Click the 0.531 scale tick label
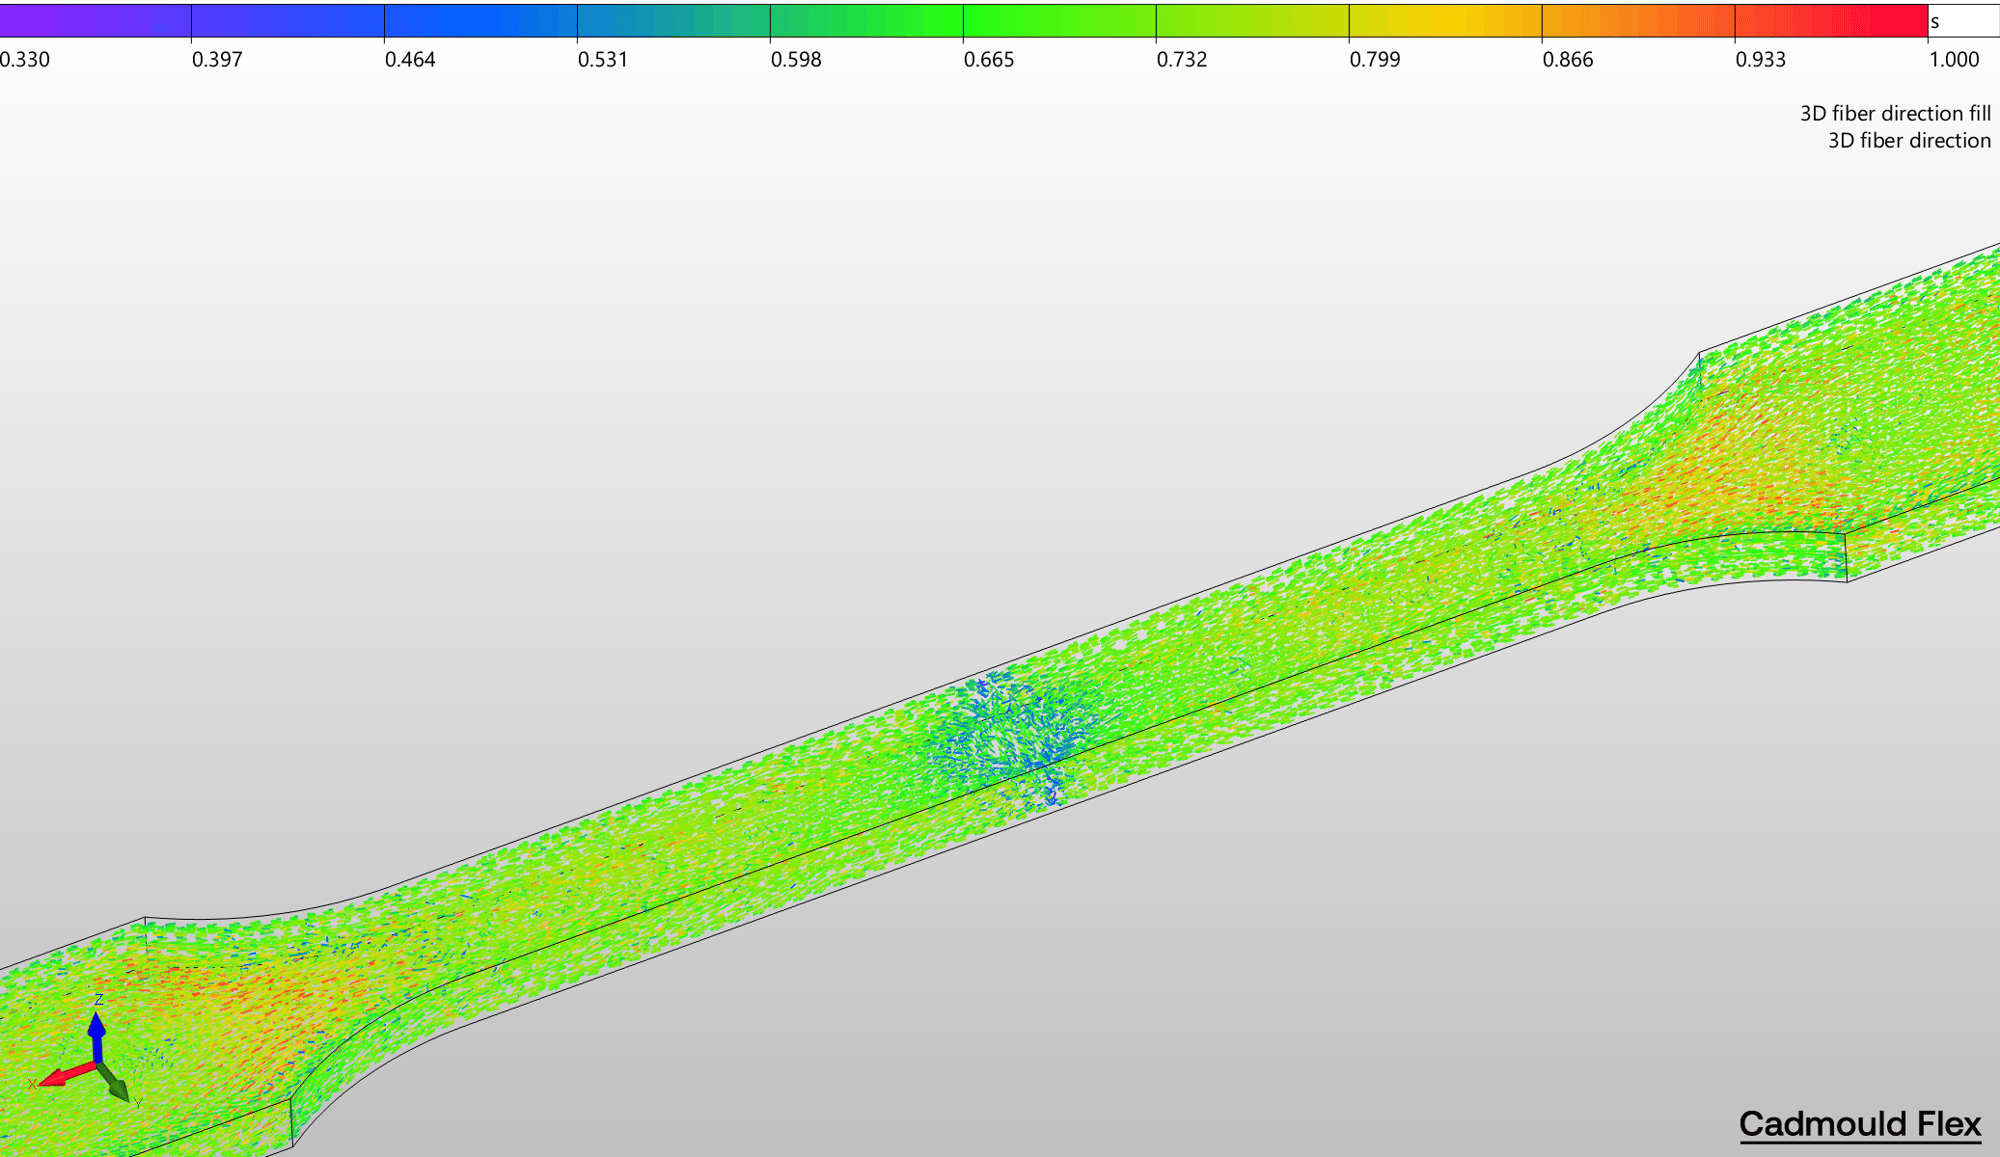 (602, 60)
